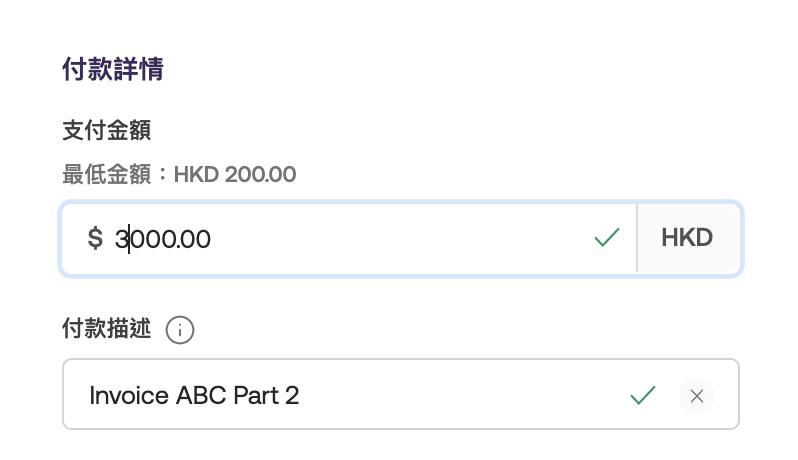
Task: Click the 3000.00 amount value text
Action: pos(162,239)
